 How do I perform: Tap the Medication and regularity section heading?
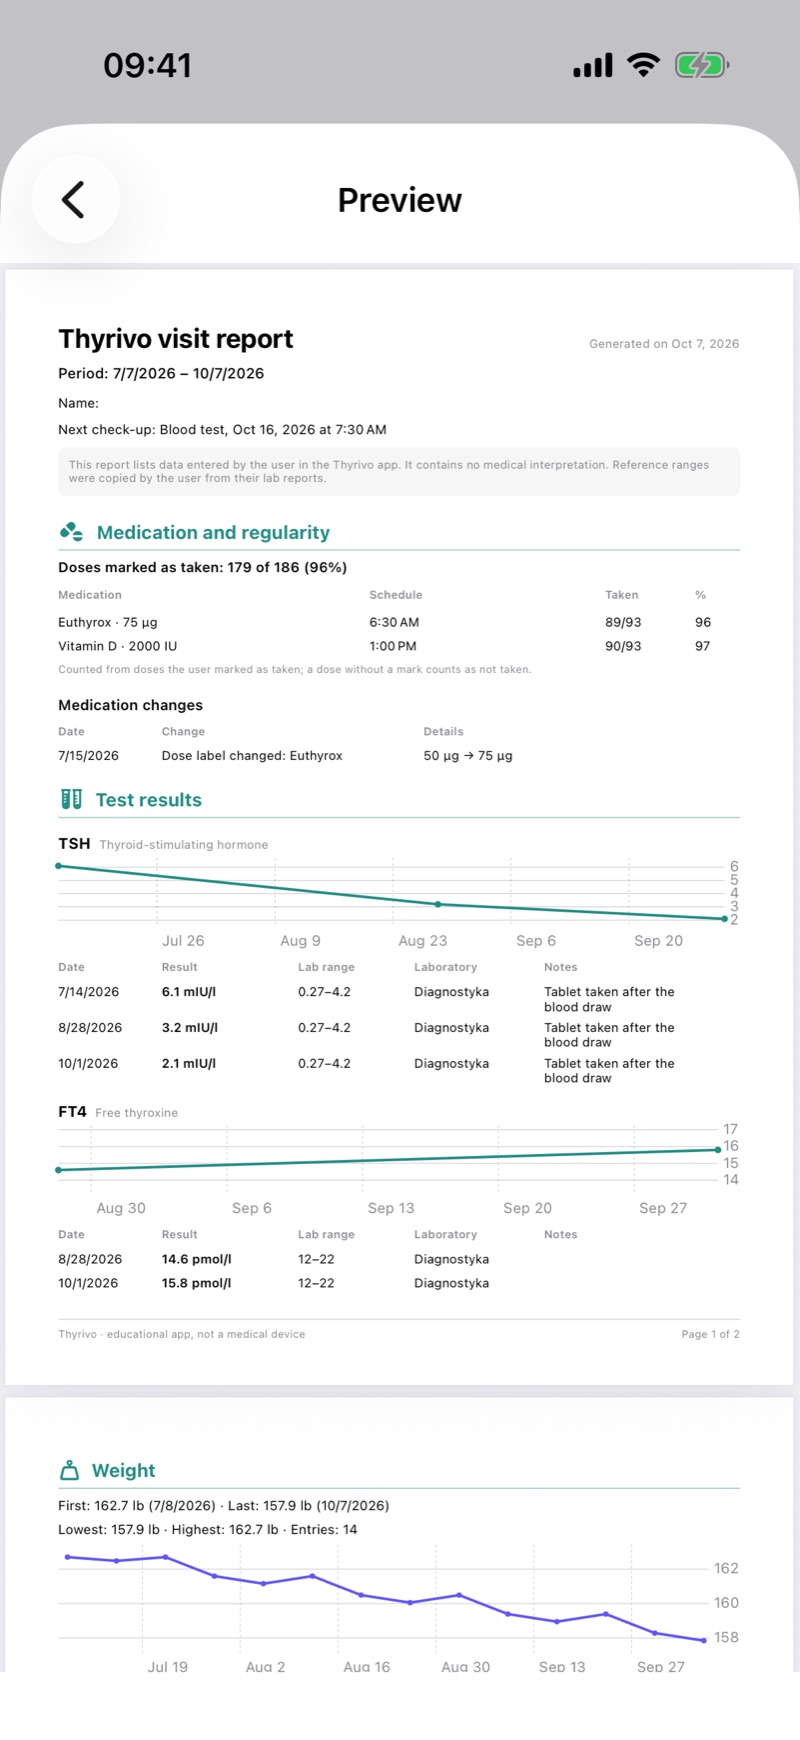click(x=213, y=532)
